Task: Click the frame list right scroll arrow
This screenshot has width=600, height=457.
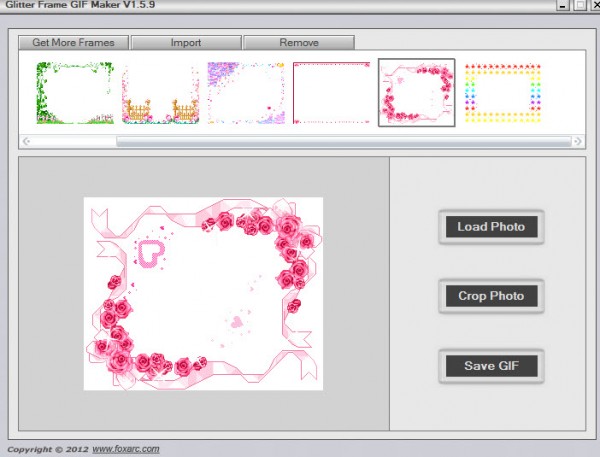Action: 577,141
